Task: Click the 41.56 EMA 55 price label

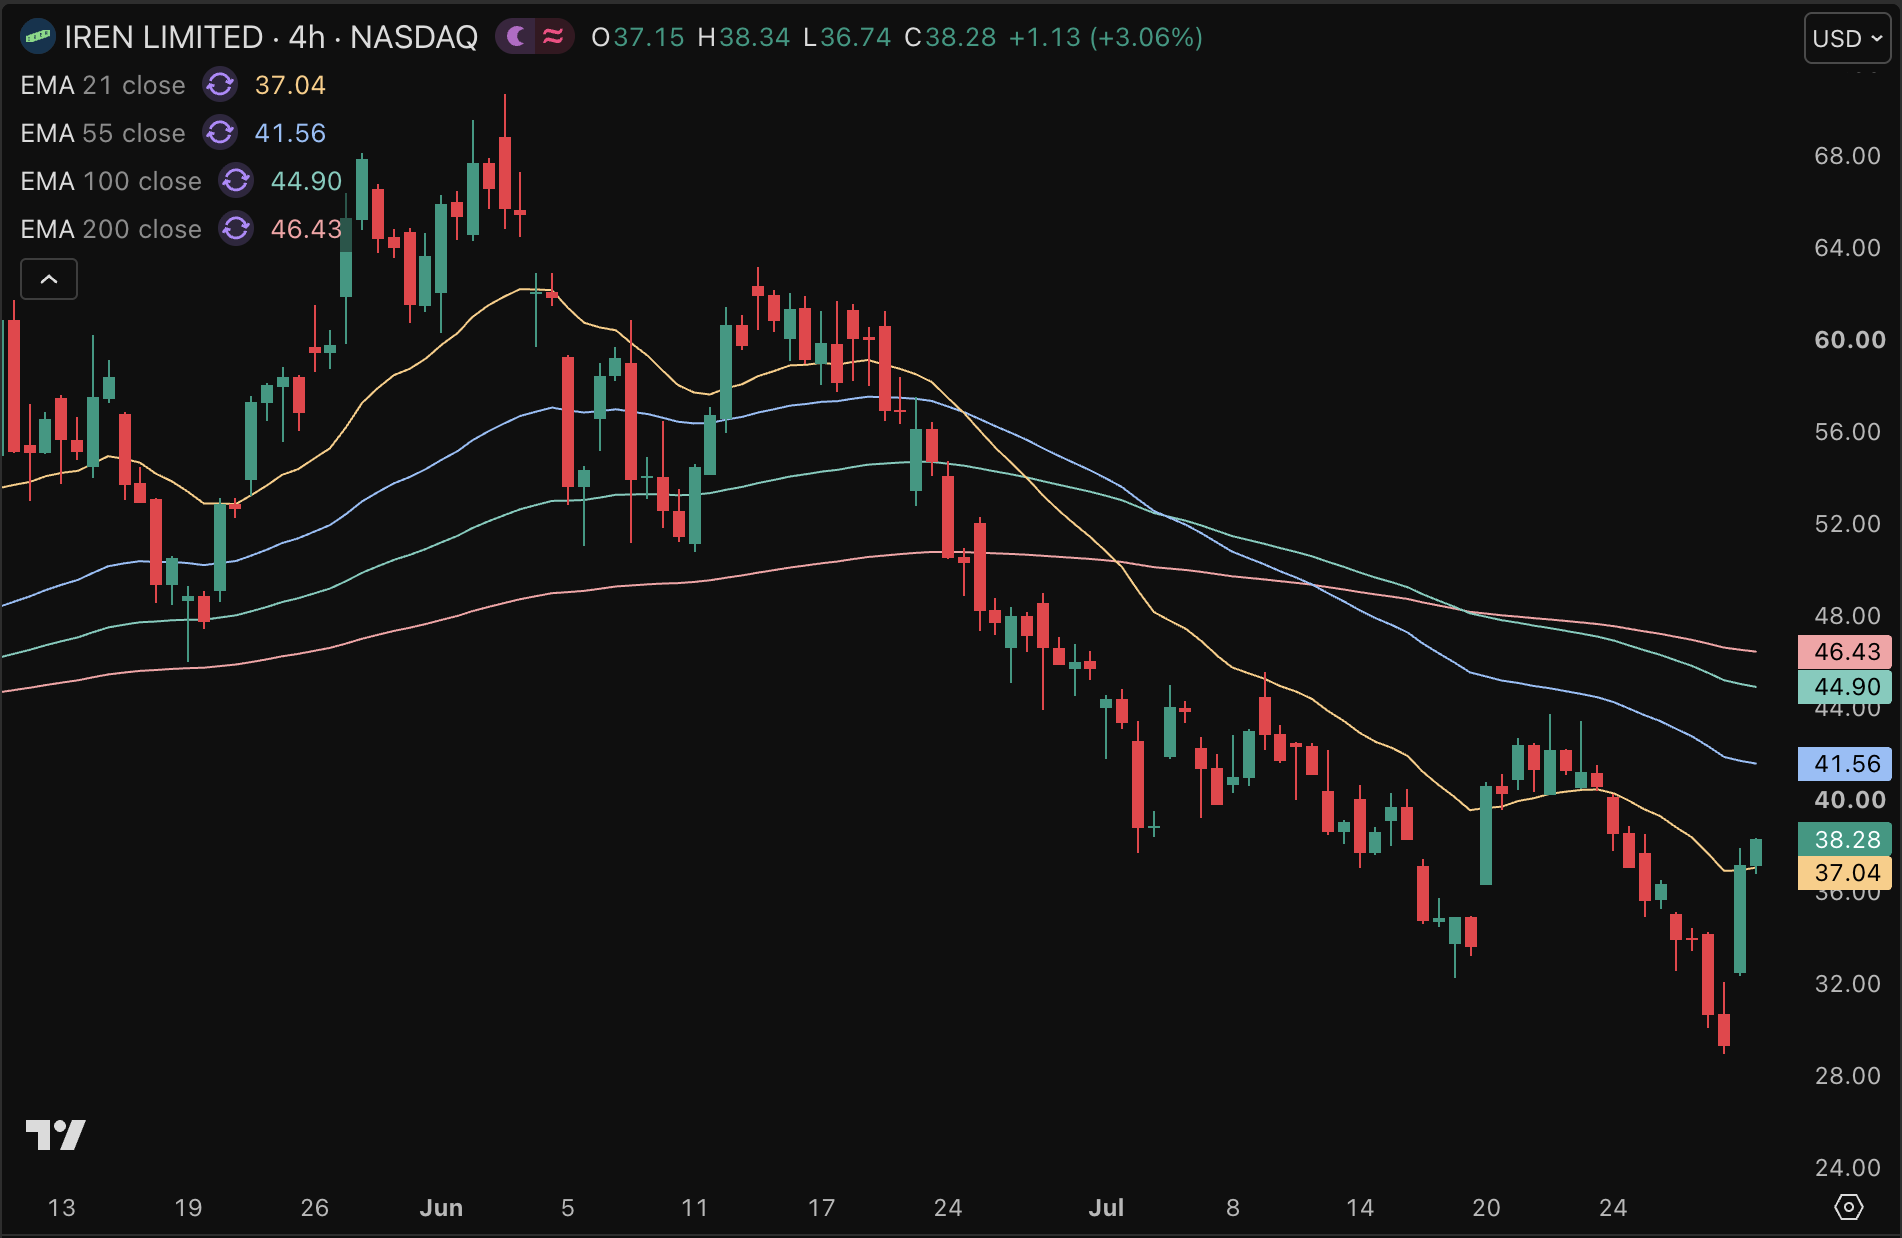Action: tap(1845, 764)
